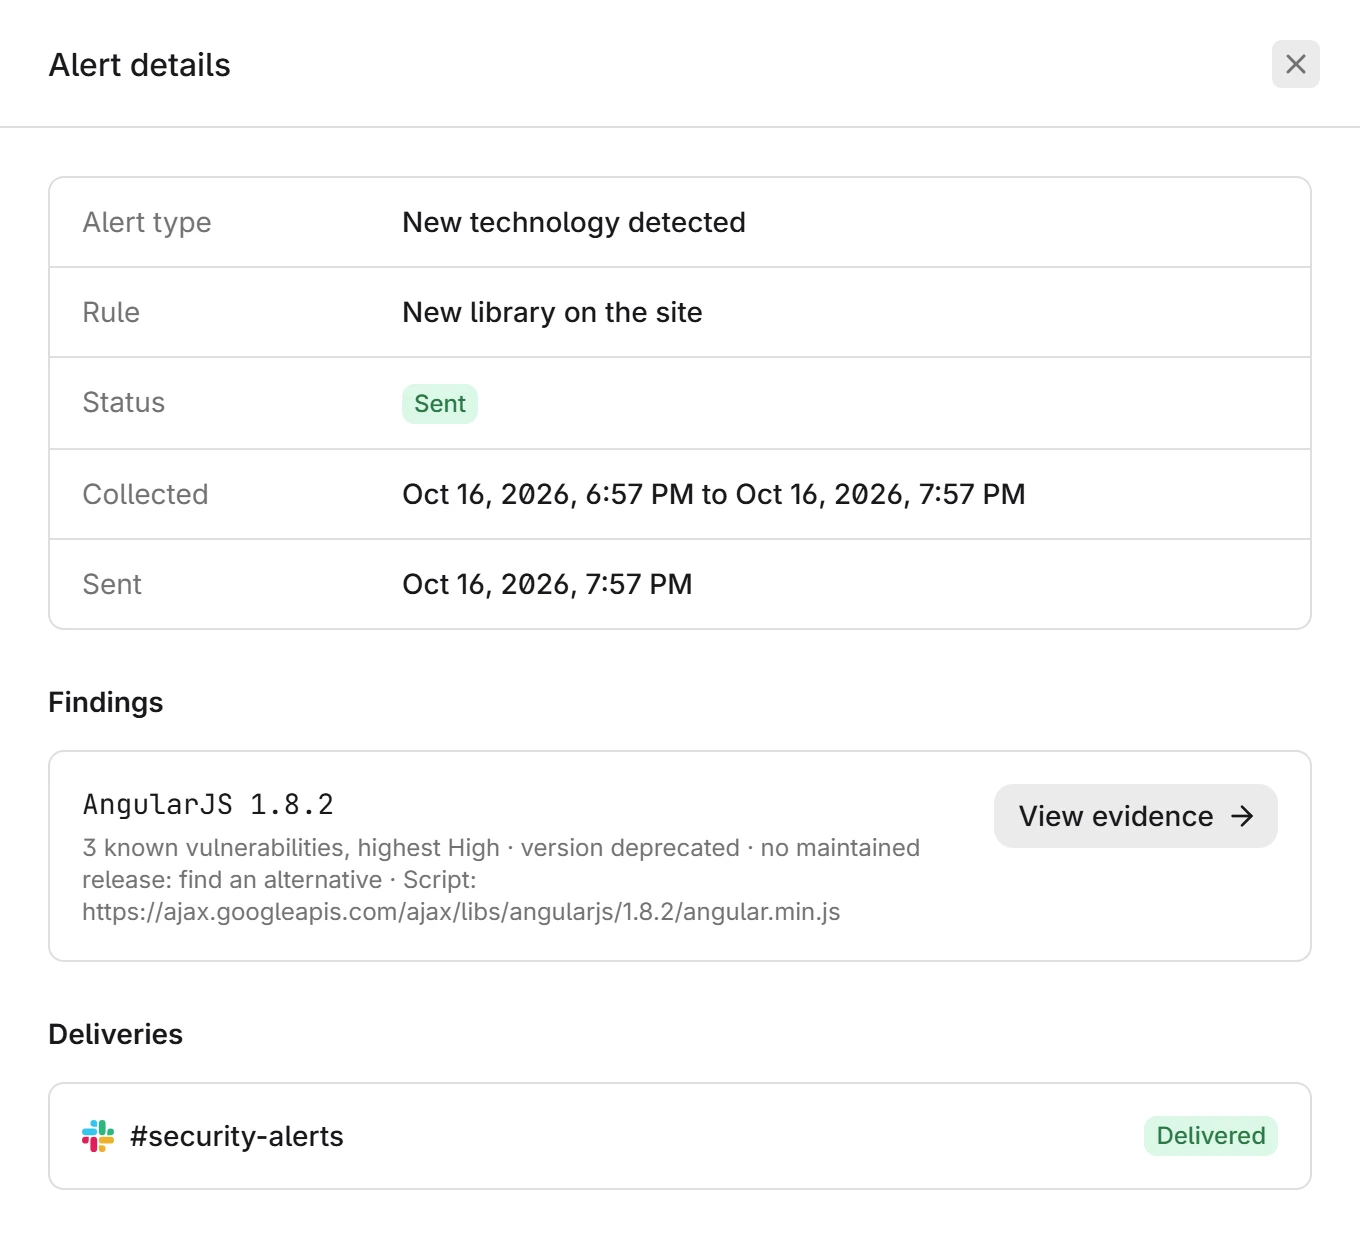Viewport: 1360px width, 1237px height.
Task: Select the "New technology detected" value
Action: pos(574,222)
